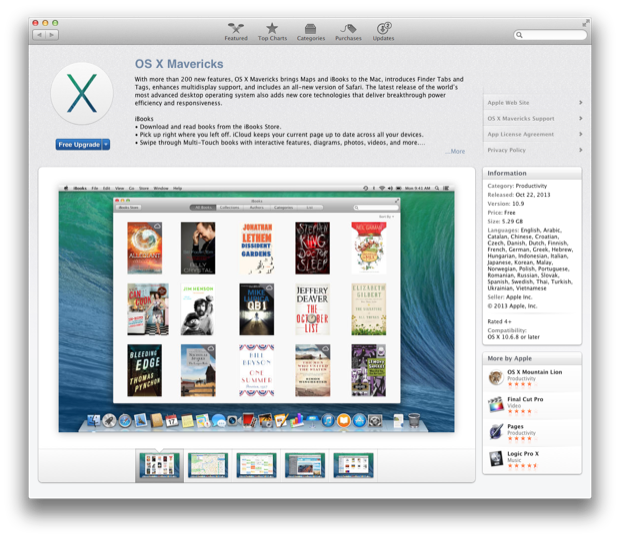Click the Free Upgrade button
This screenshot has width=620, height=538.
79,145
